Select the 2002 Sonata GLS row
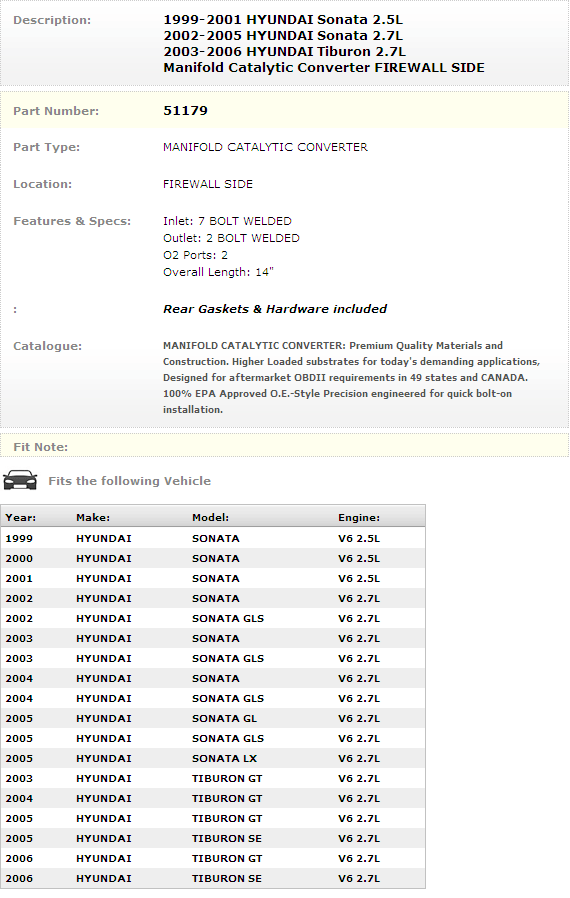The width and height of the screenshot is (570, 898). click(213, 619)
